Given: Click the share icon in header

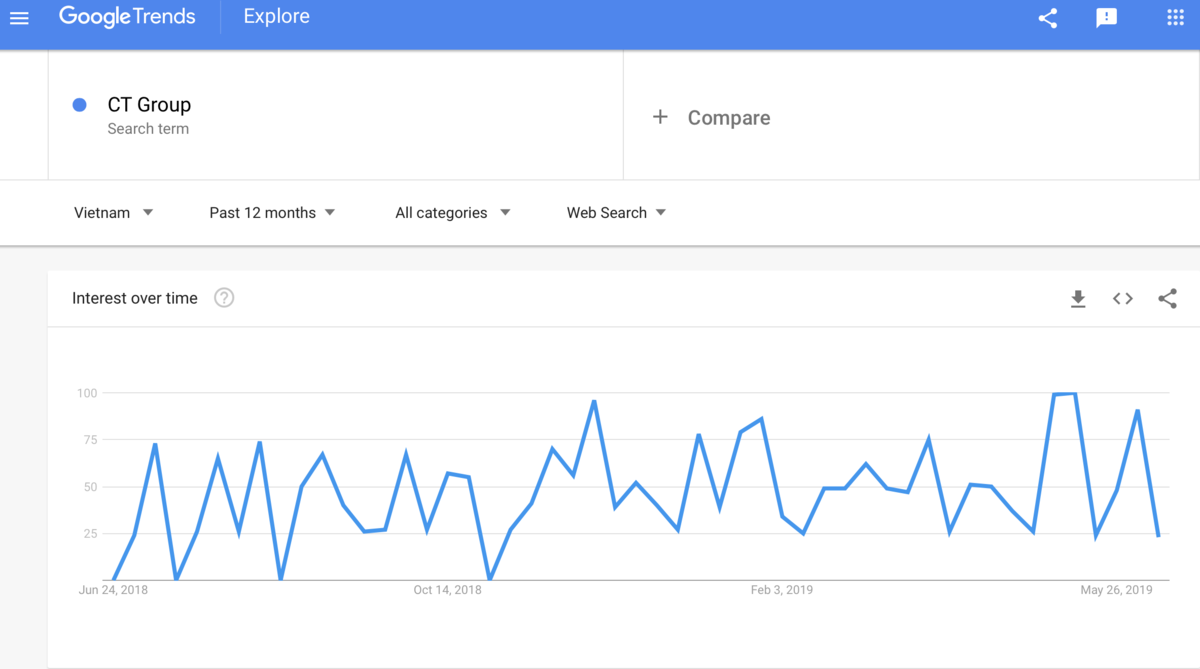Looking at the screenshot, I should (1047, 18).
